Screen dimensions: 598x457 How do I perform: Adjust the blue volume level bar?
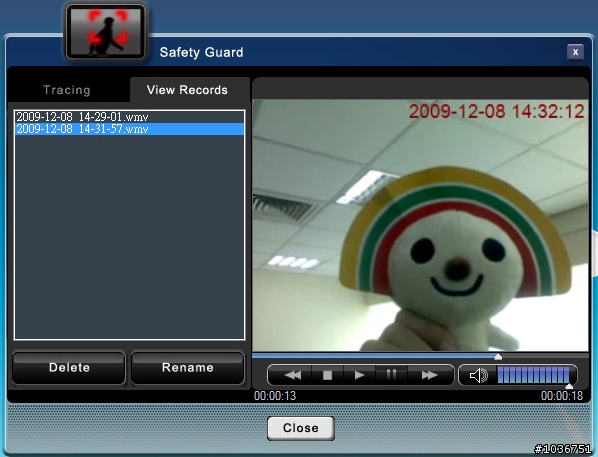[533, 375]
